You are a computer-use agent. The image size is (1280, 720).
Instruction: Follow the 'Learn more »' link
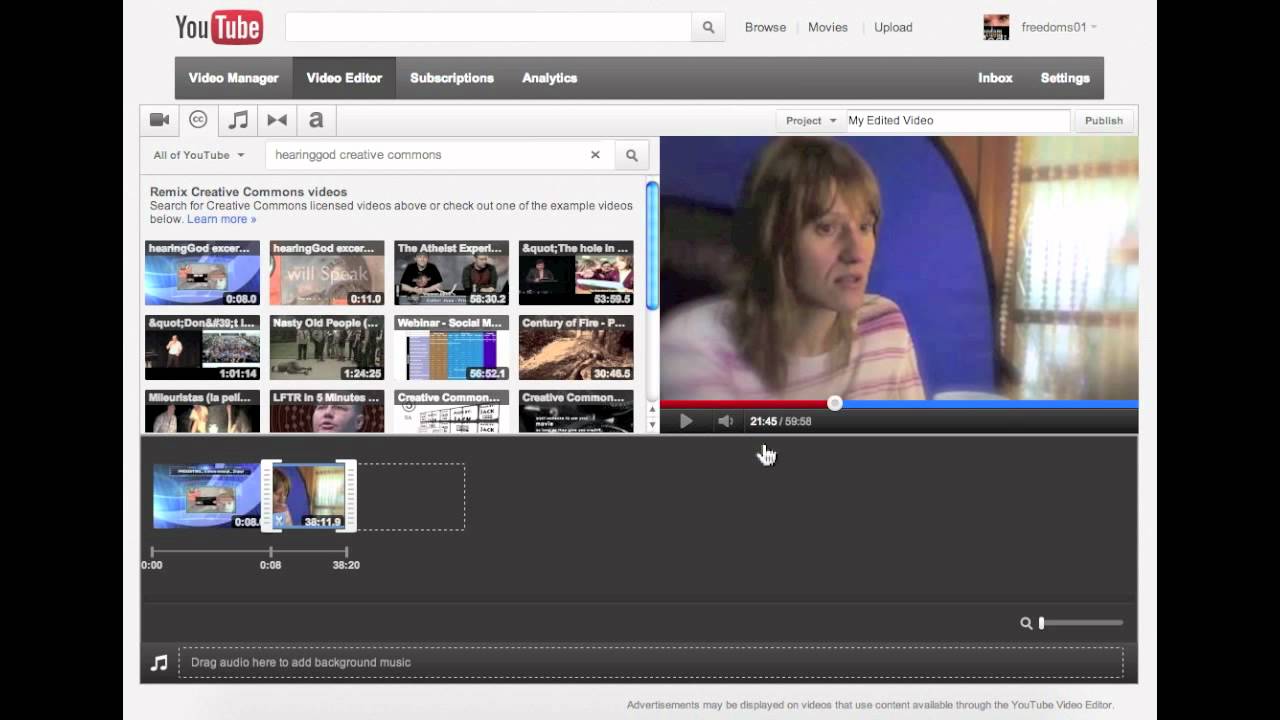point(221,219)
